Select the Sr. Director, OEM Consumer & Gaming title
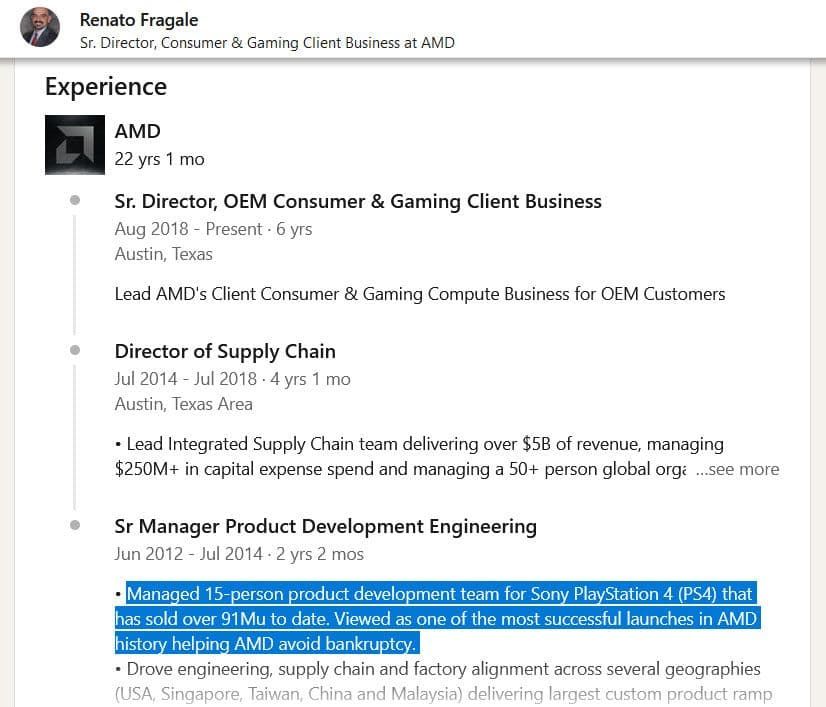The image size is (826, 707). [x=358, y=201]
